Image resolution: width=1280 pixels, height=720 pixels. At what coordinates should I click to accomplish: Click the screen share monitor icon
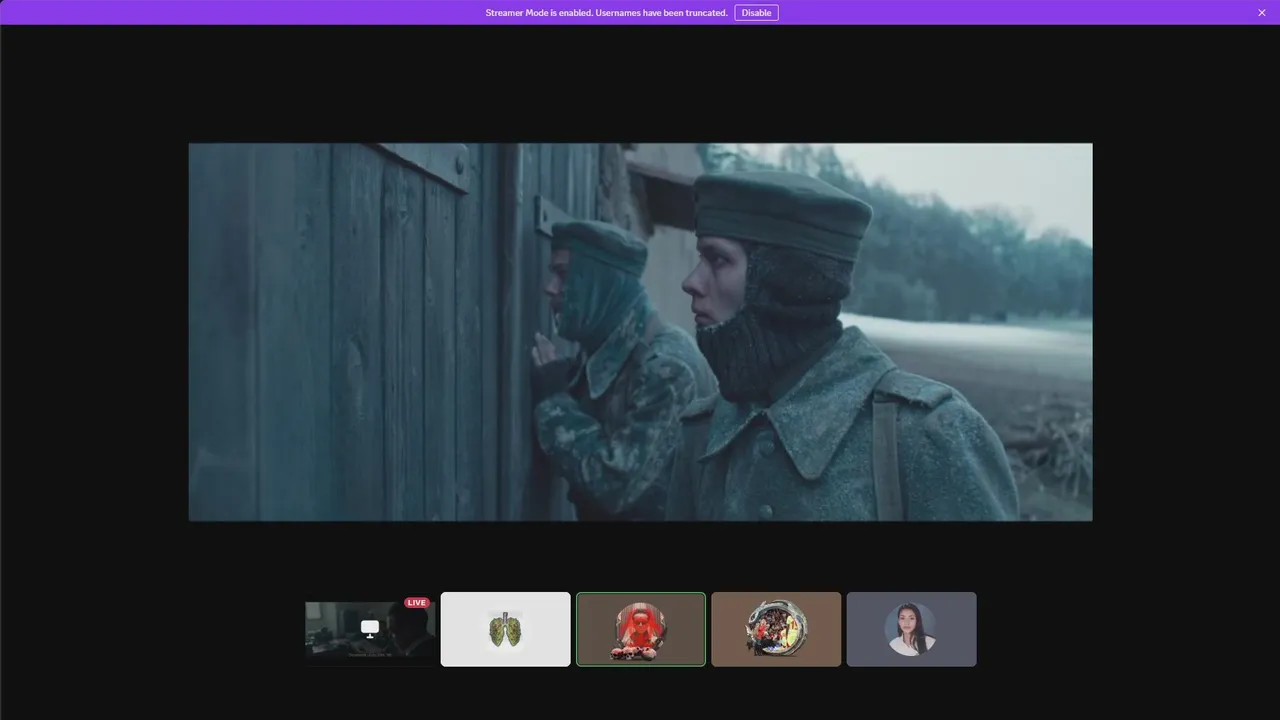coord(370,628)
